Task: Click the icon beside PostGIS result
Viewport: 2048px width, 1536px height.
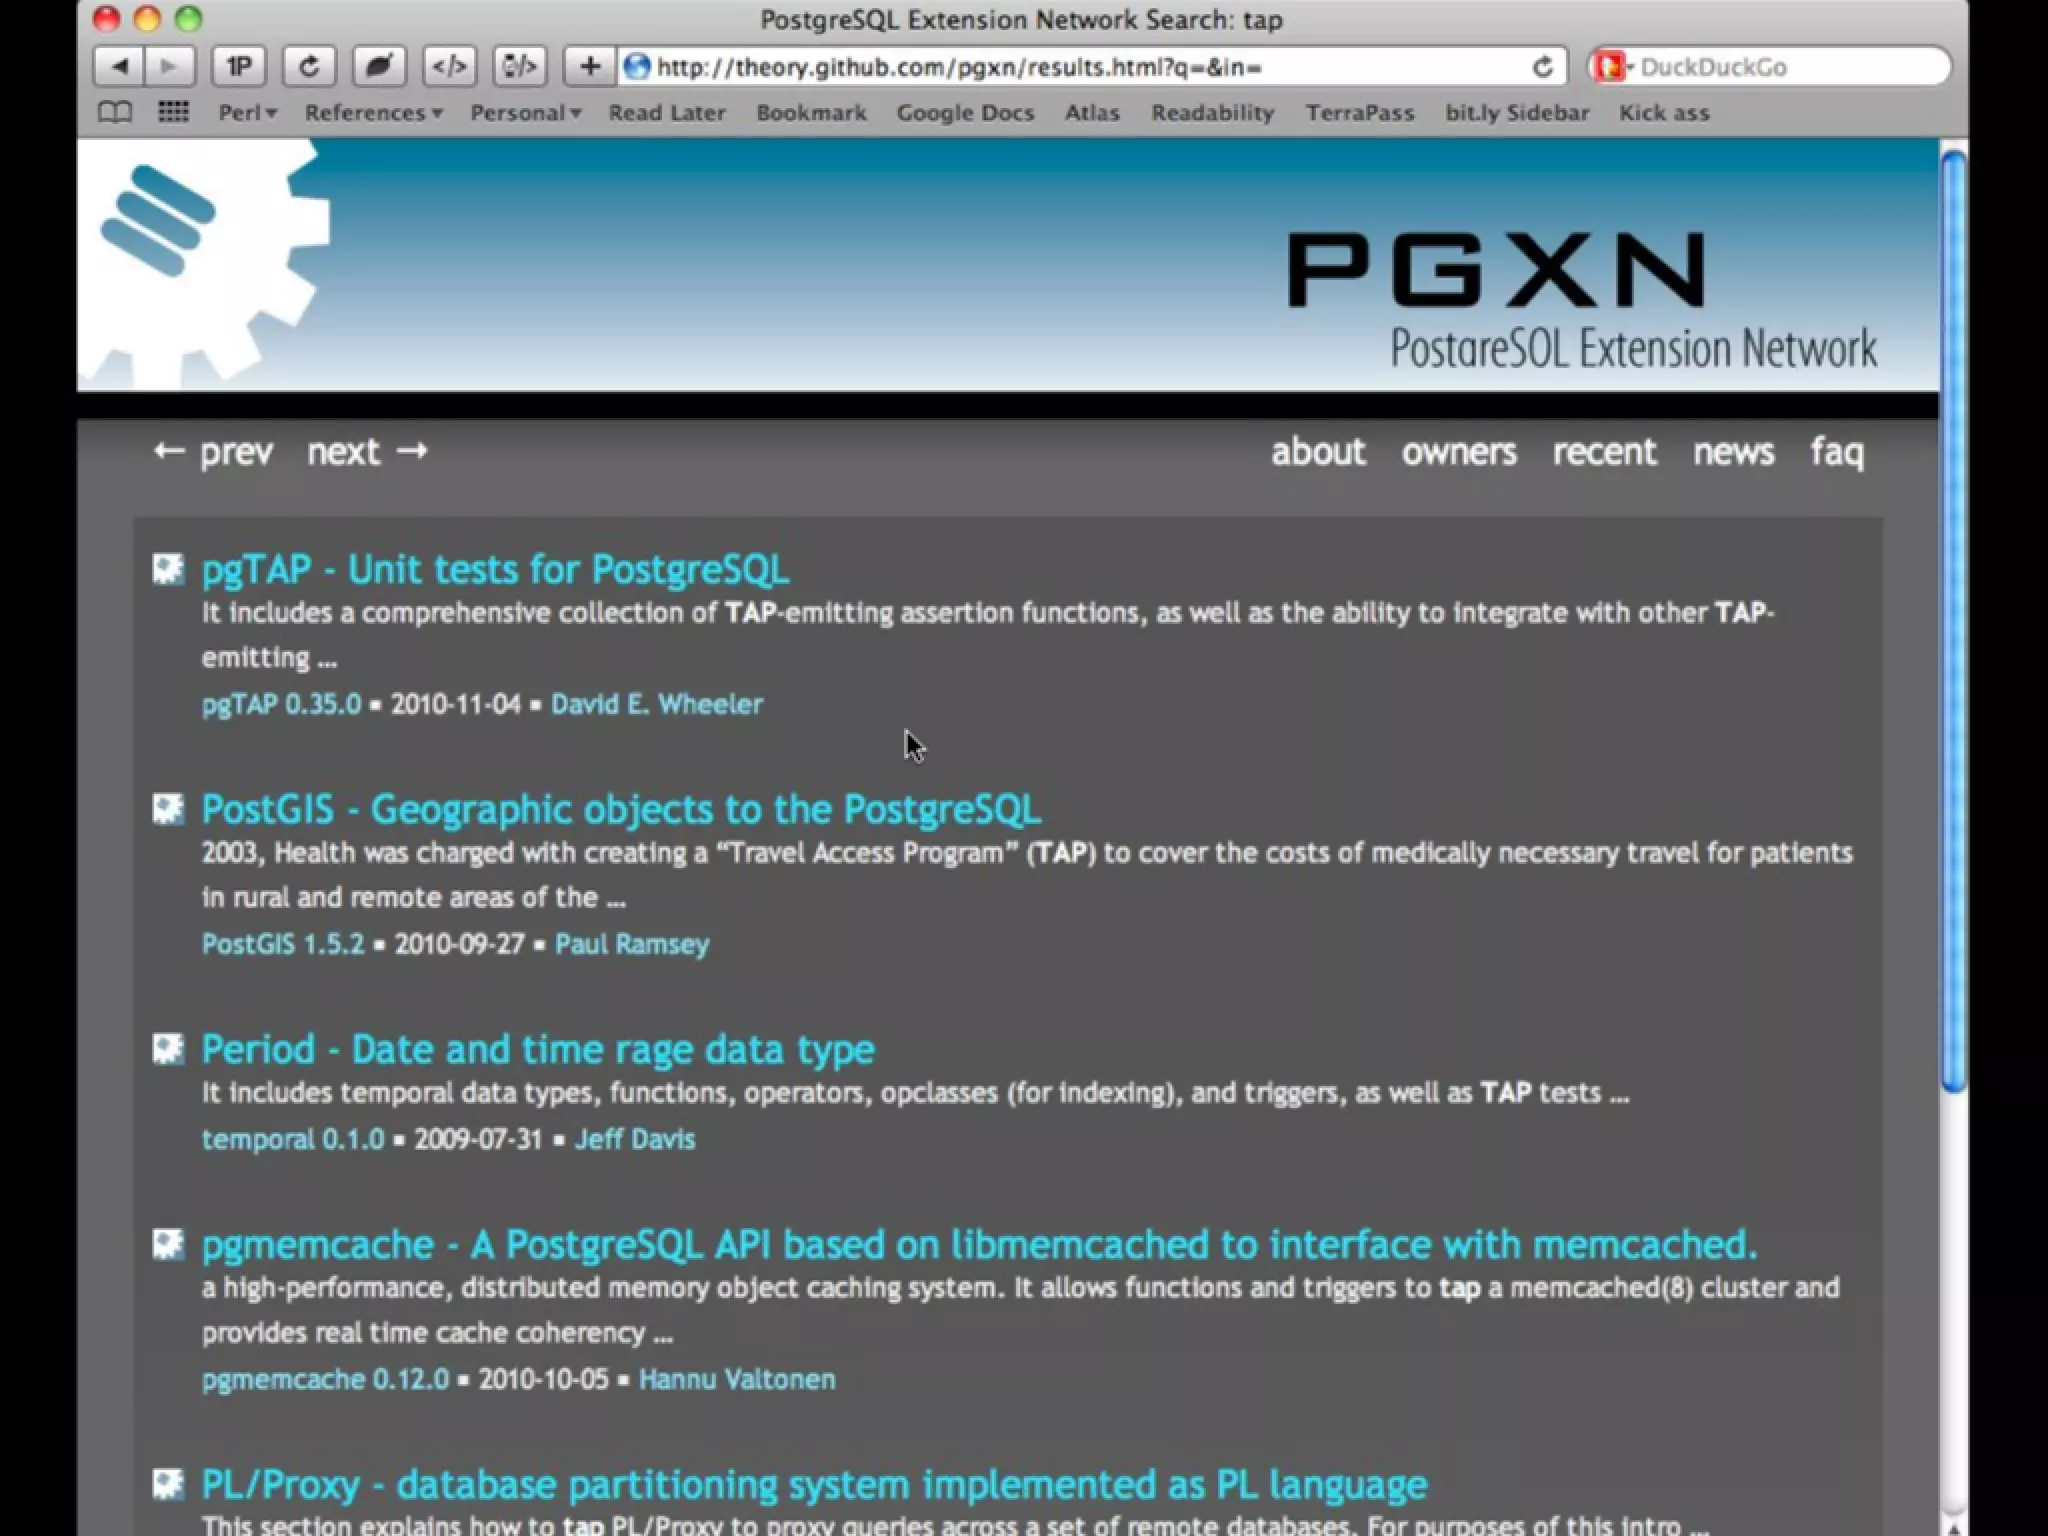Action: pyautogui.click(x=168, y=808)
